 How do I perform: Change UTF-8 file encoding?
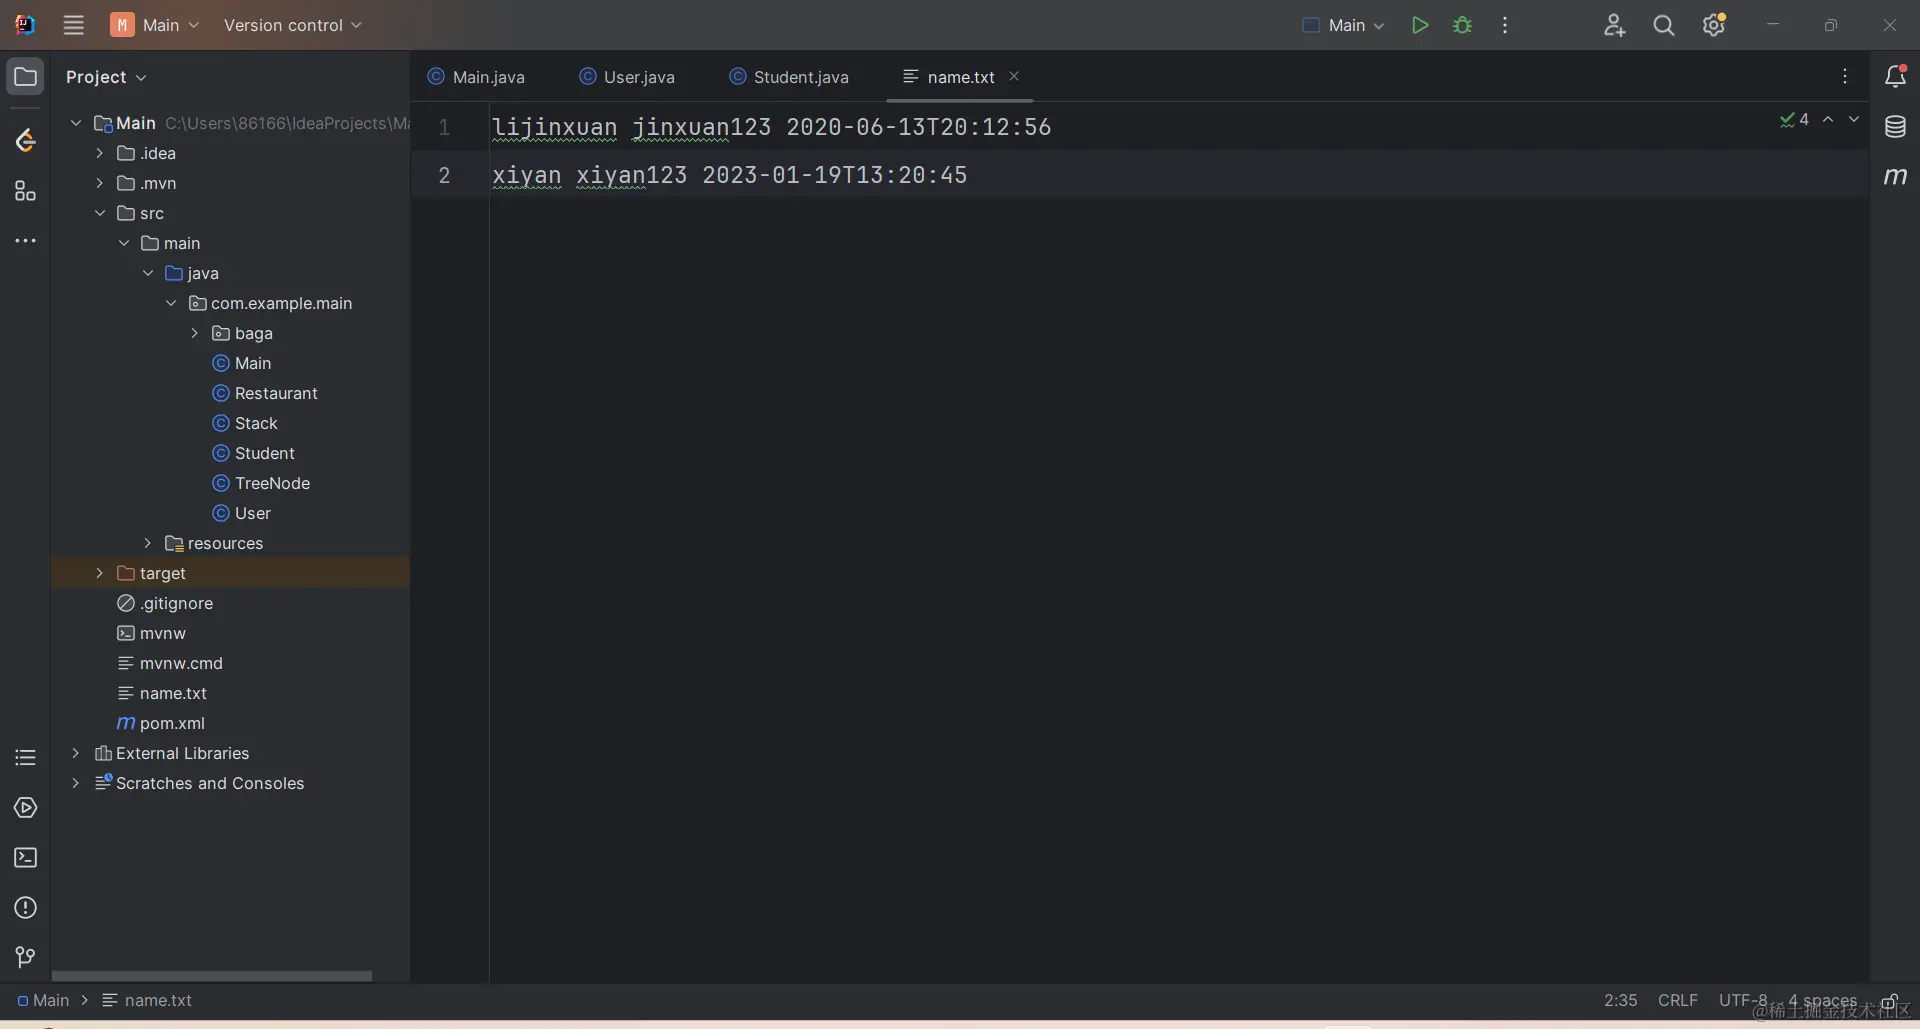1743,1000
